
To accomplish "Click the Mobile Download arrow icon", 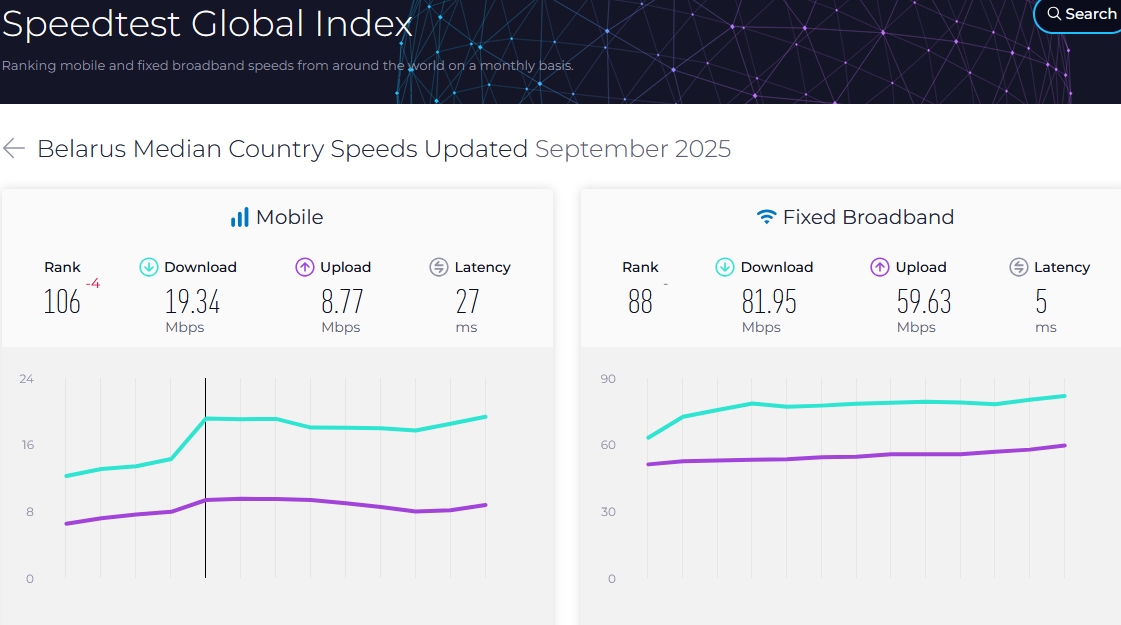I will [149, 267].
